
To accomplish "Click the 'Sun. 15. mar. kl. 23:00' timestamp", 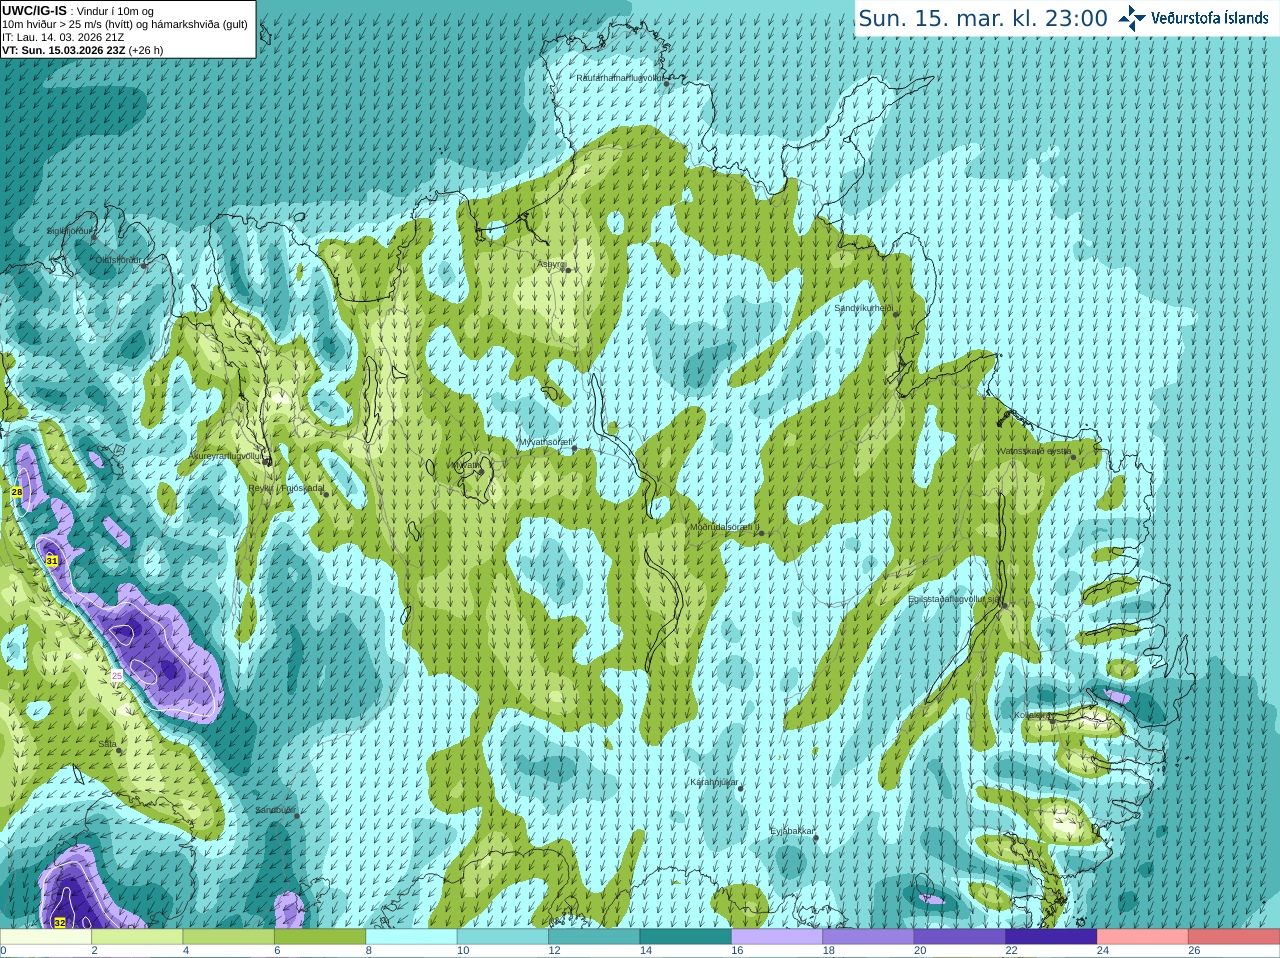I will click(983, 18).
